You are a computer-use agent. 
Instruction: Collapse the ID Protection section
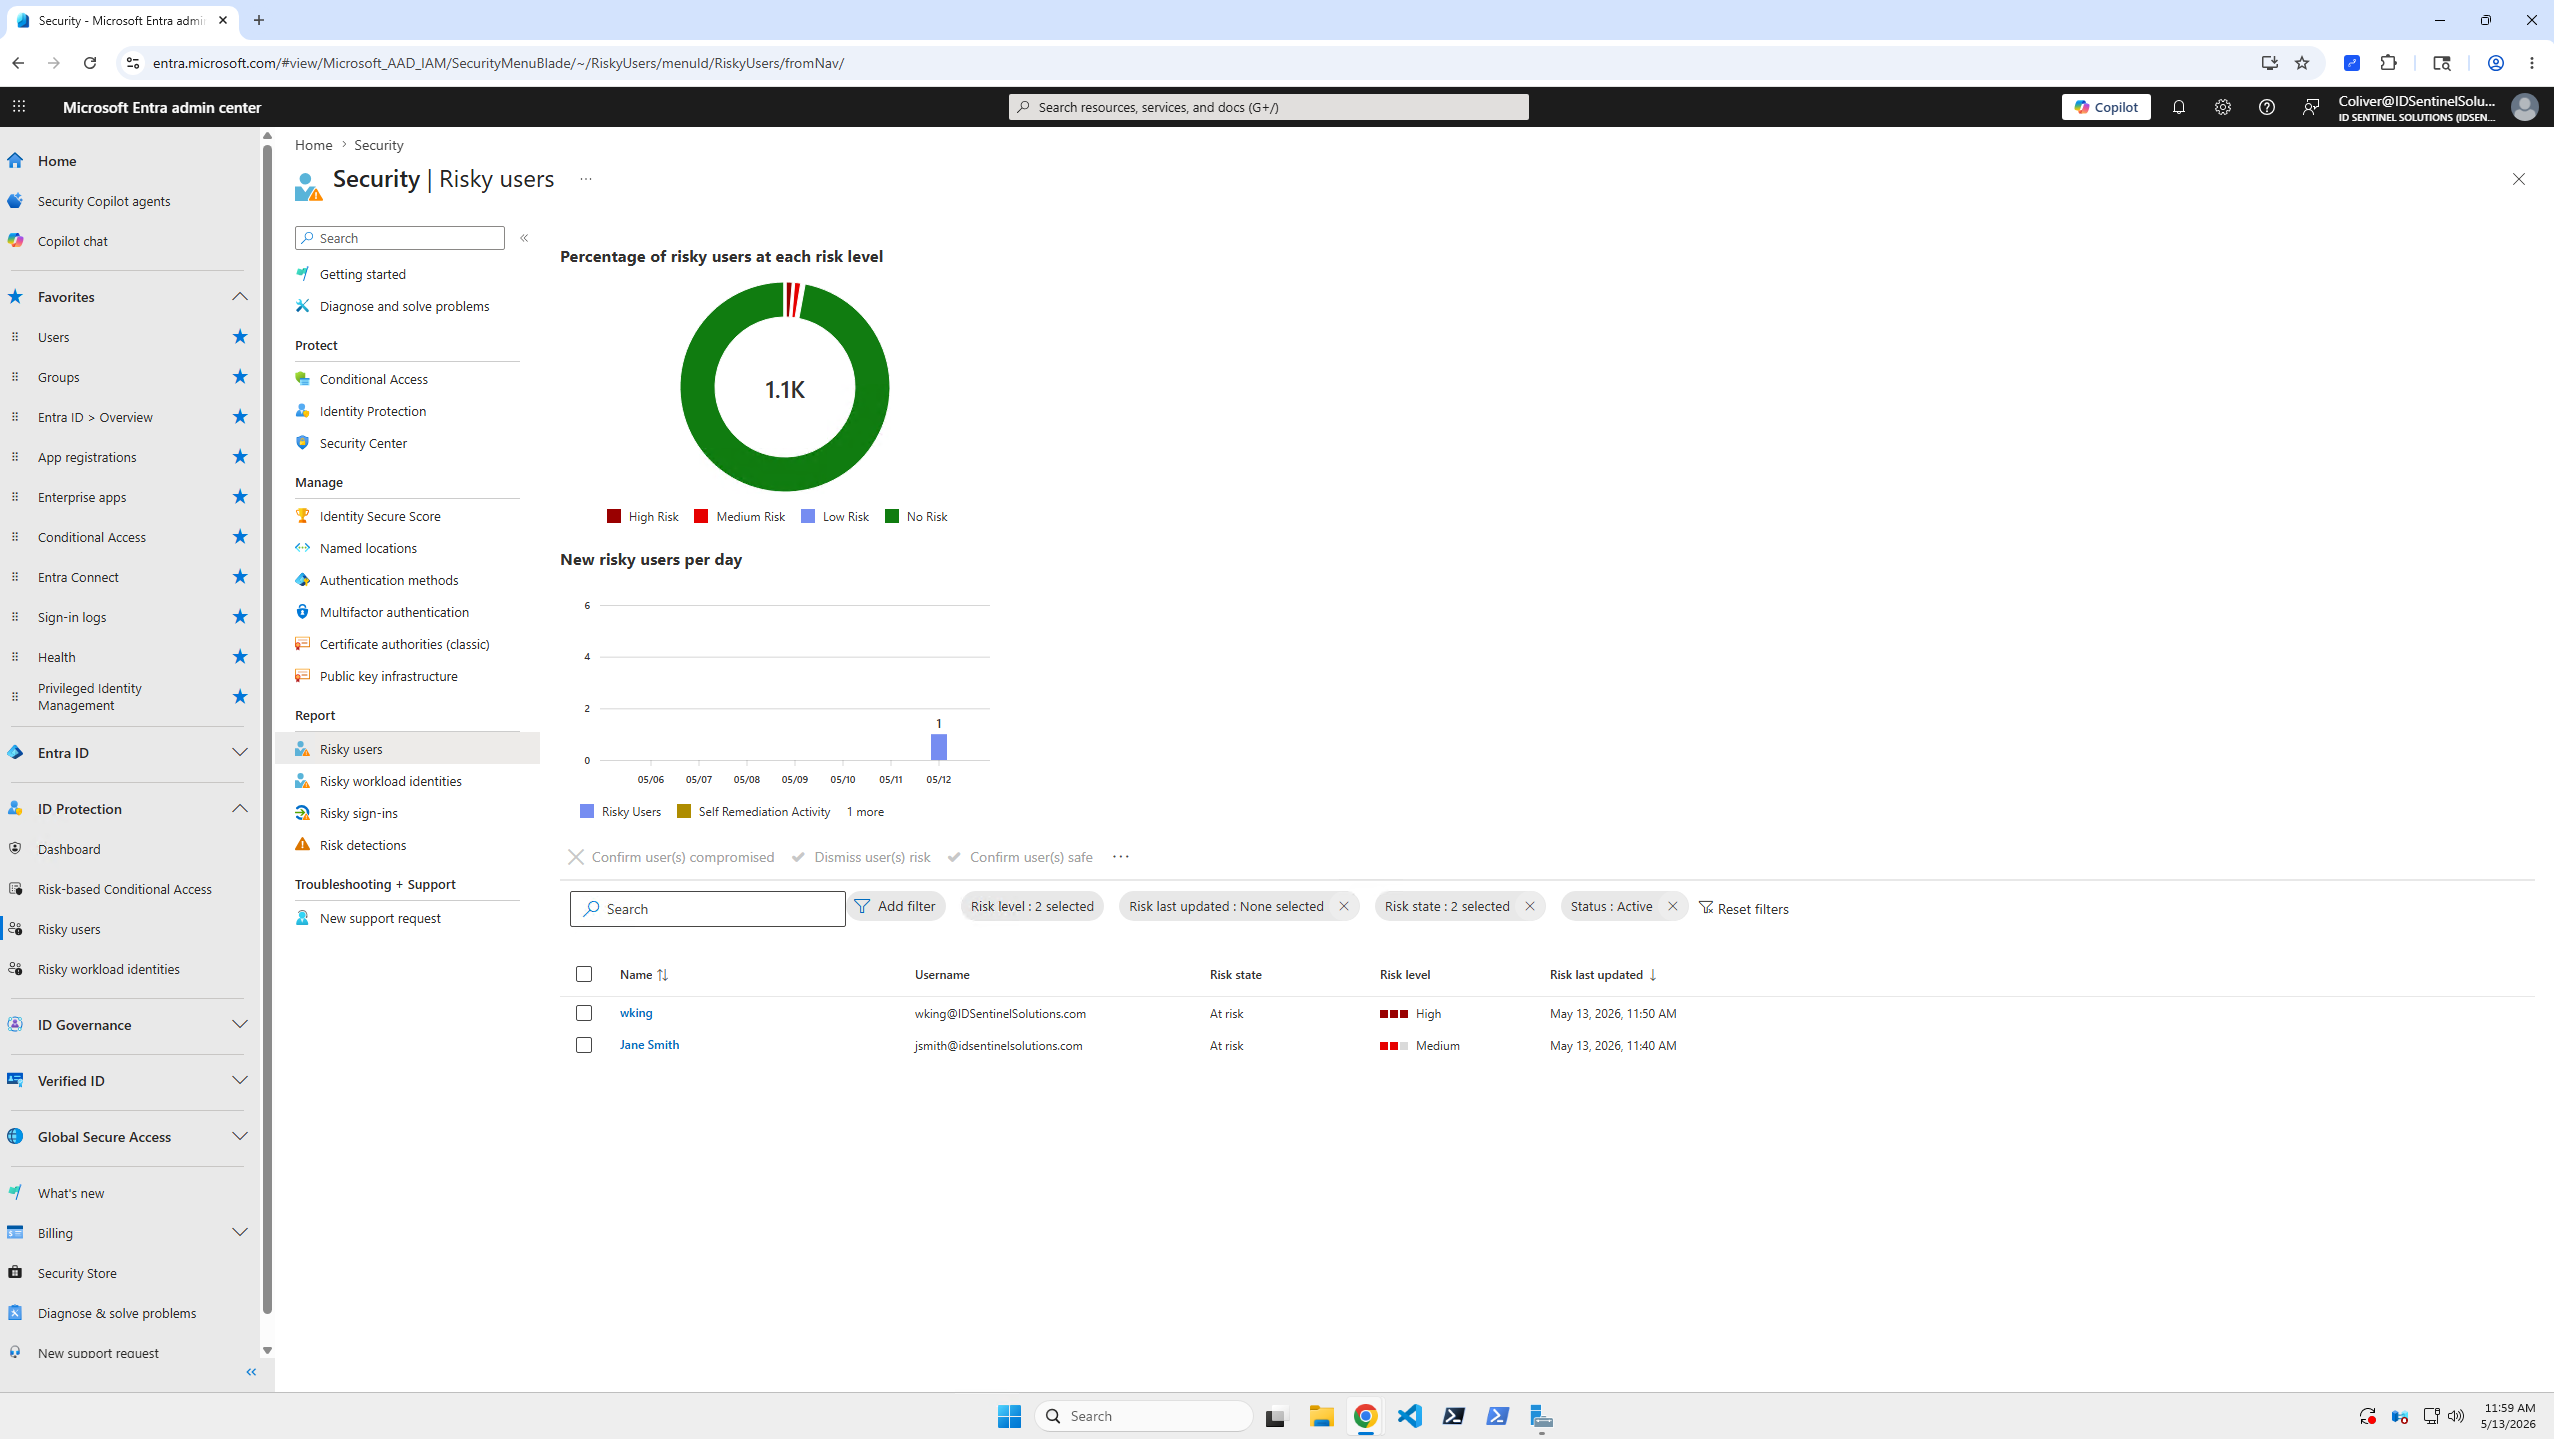tap(240, 809)
